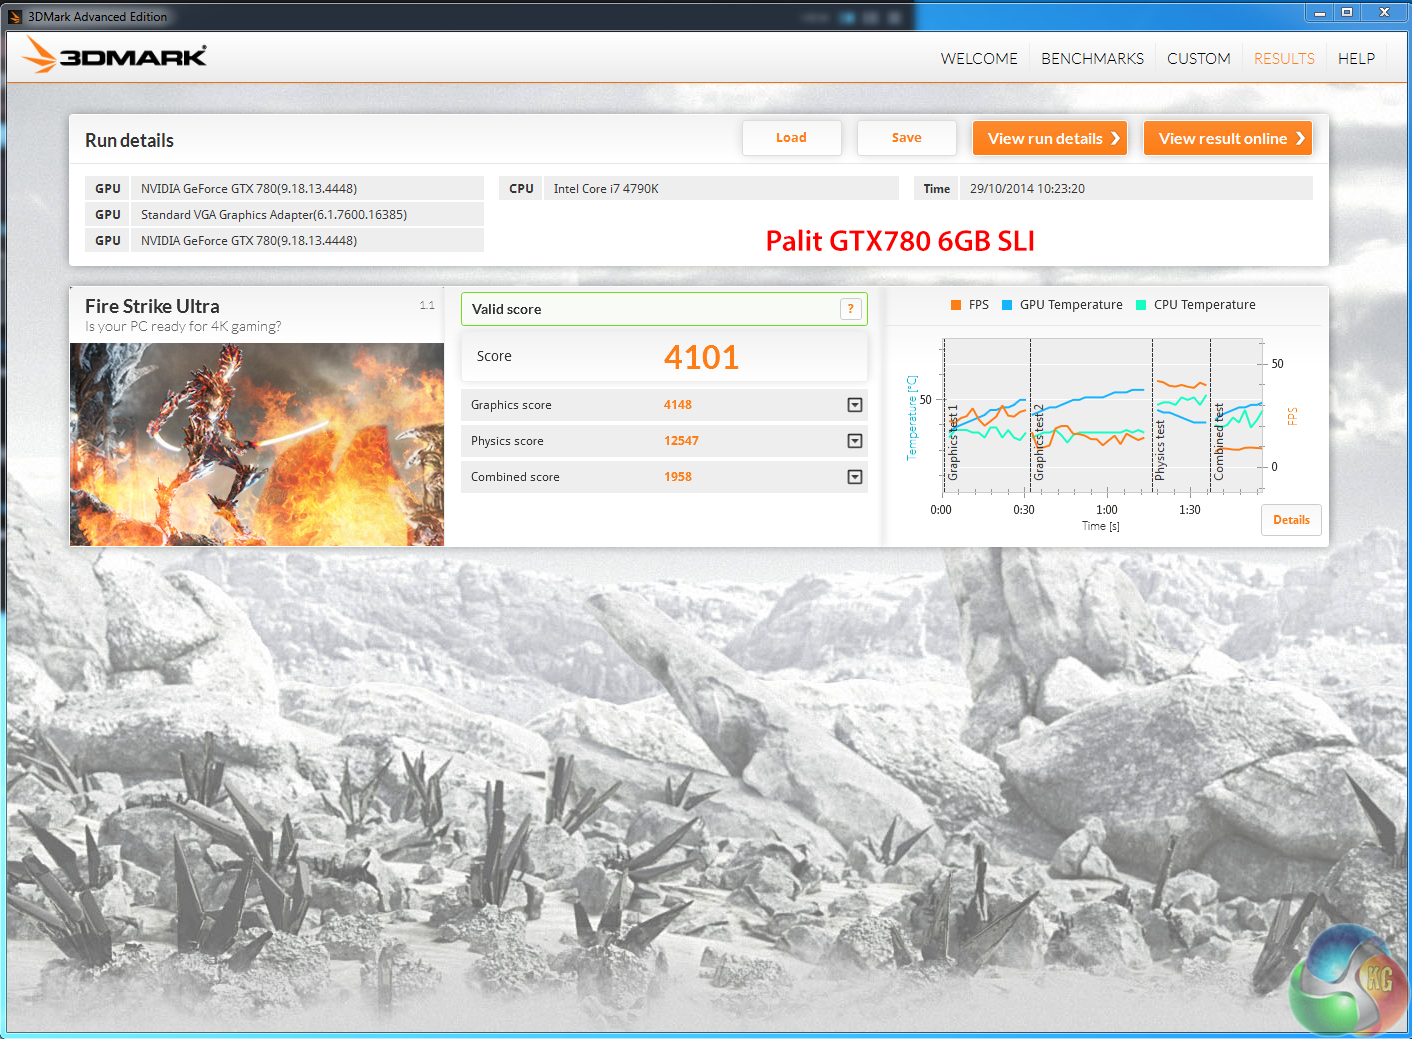Click the question mark help icon beside Valid score
This screenshot has height=1039, width=1412.
(850, 309)
